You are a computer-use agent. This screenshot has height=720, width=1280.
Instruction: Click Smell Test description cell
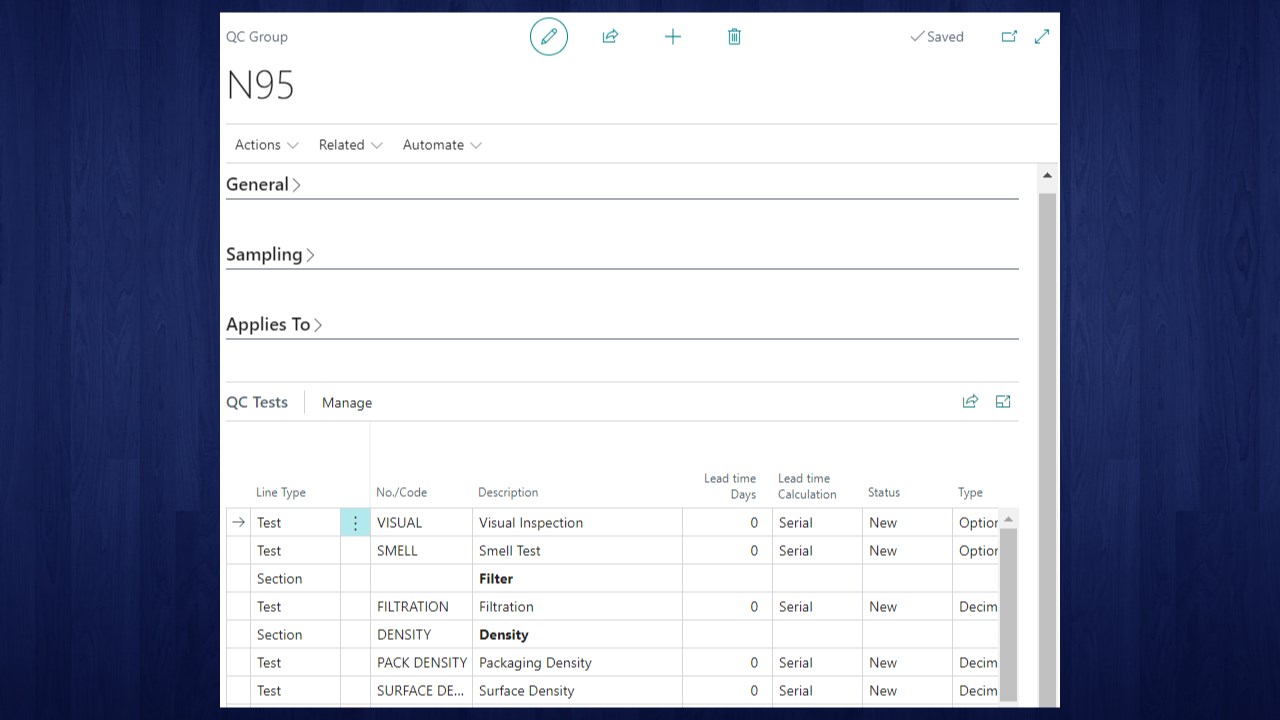pos(577,551)
